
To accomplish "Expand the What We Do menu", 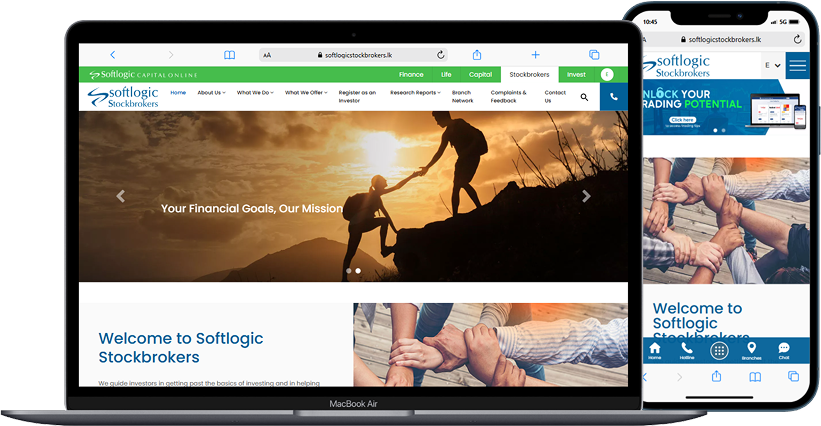I will pyautogui.click(x=255, y=93).
